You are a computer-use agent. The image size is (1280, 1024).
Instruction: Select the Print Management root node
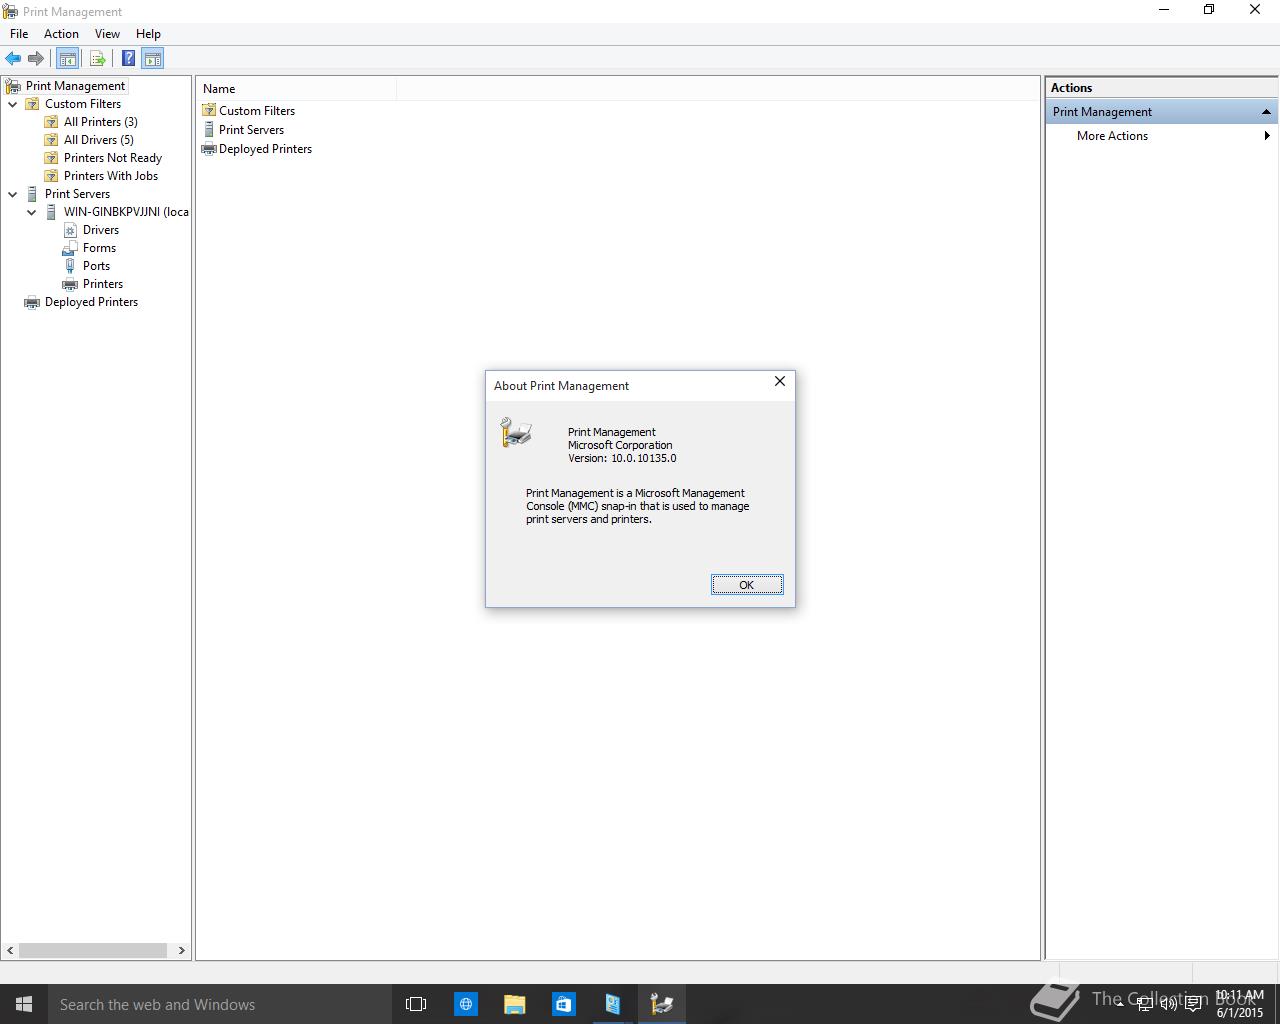pyautogui.click(x=75, y=86)
